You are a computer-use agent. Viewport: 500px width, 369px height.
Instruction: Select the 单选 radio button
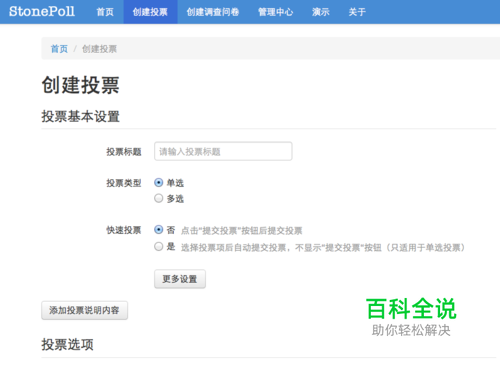(159, 182)
